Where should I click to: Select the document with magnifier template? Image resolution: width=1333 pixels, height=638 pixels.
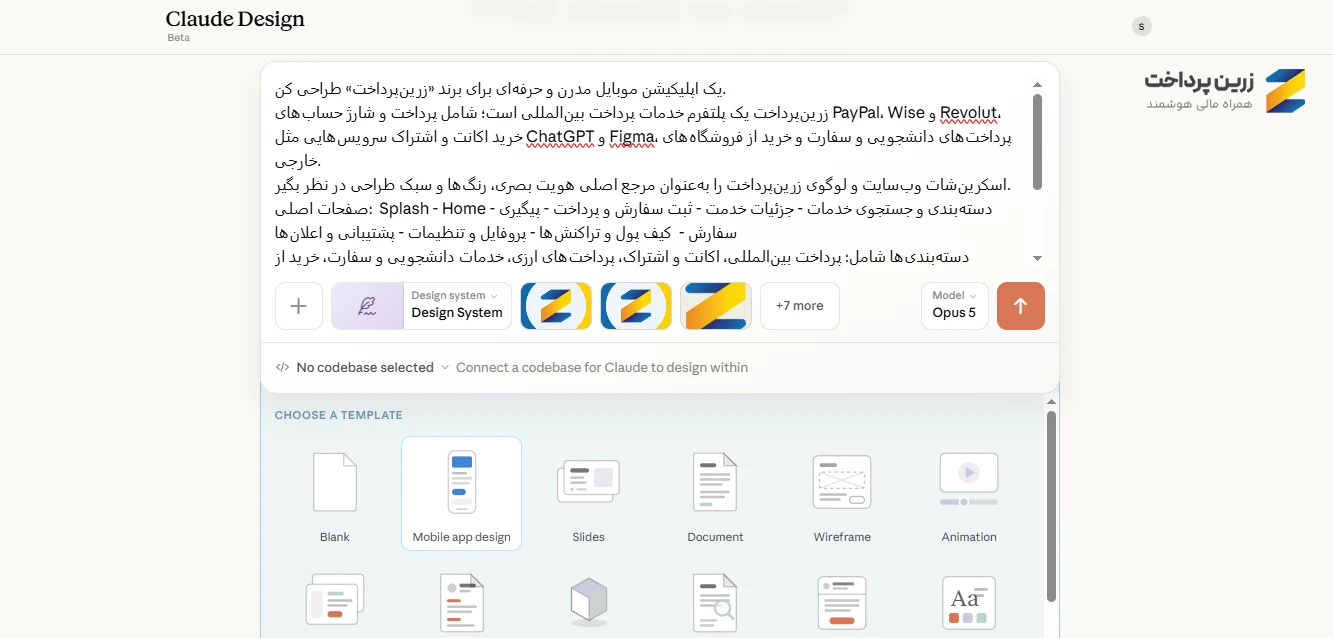click(x=715, y=601)
